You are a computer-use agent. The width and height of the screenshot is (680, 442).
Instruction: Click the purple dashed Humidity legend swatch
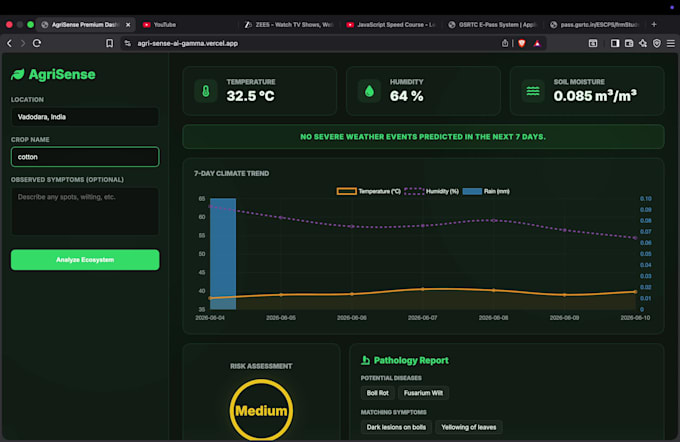(414, 191)
